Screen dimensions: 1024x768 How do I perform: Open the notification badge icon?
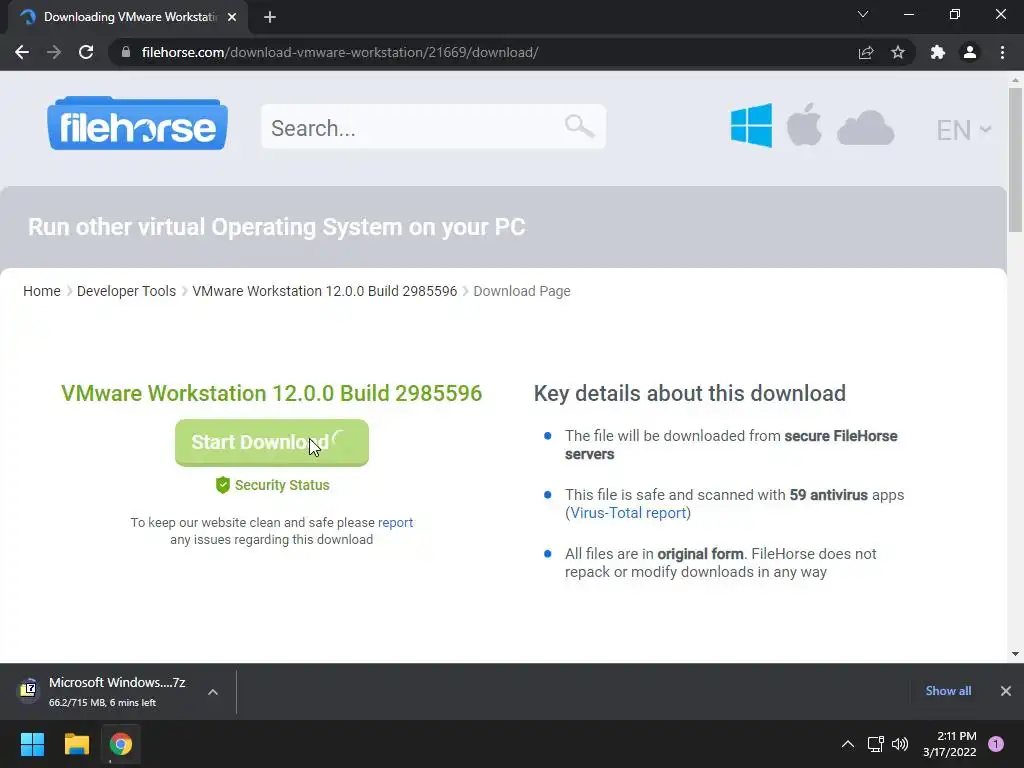[996, 744]
